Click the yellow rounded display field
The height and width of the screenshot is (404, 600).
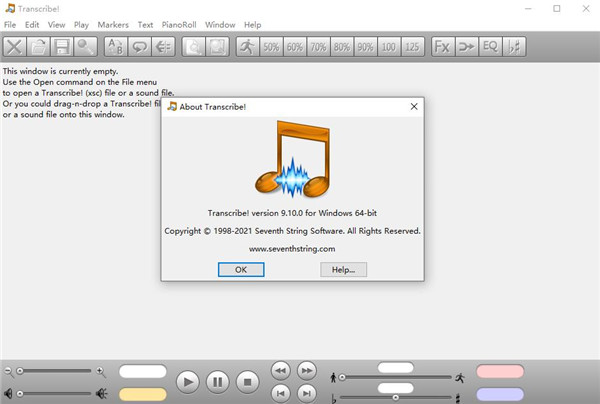coord(143,394)
